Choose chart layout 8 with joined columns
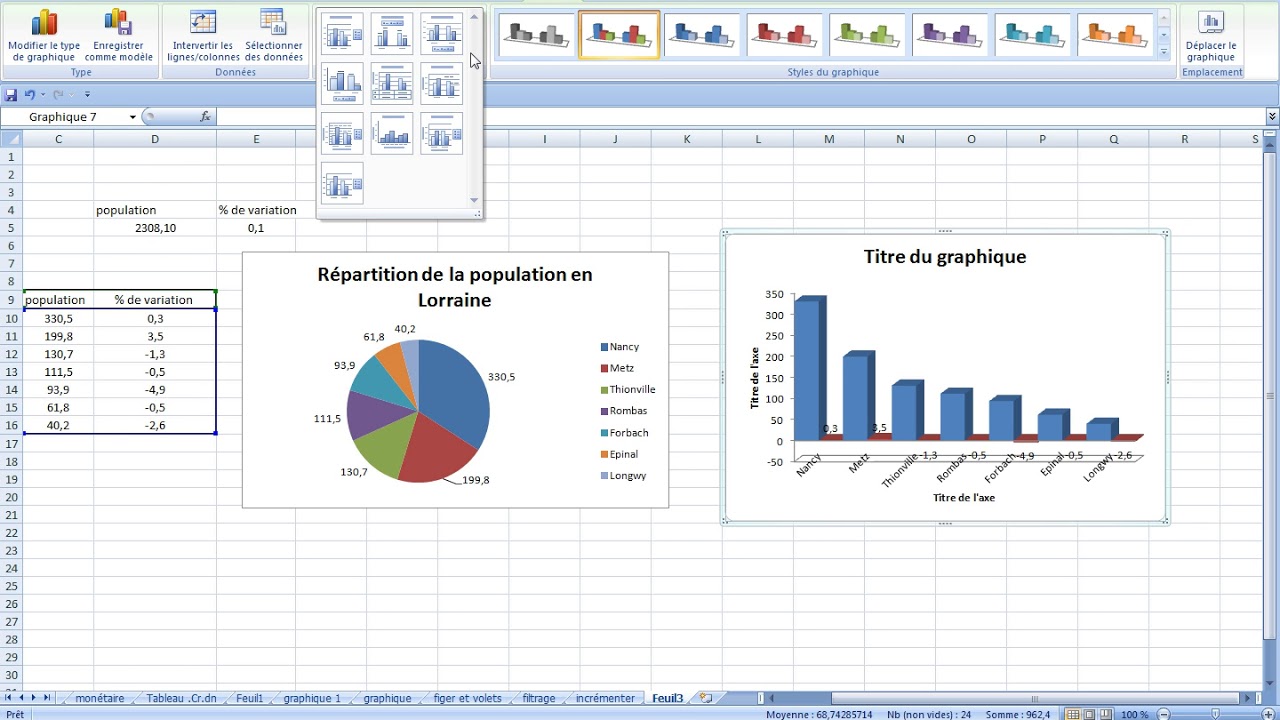Viewport: 1280px width, 720px height. click(x=392, y=133)
